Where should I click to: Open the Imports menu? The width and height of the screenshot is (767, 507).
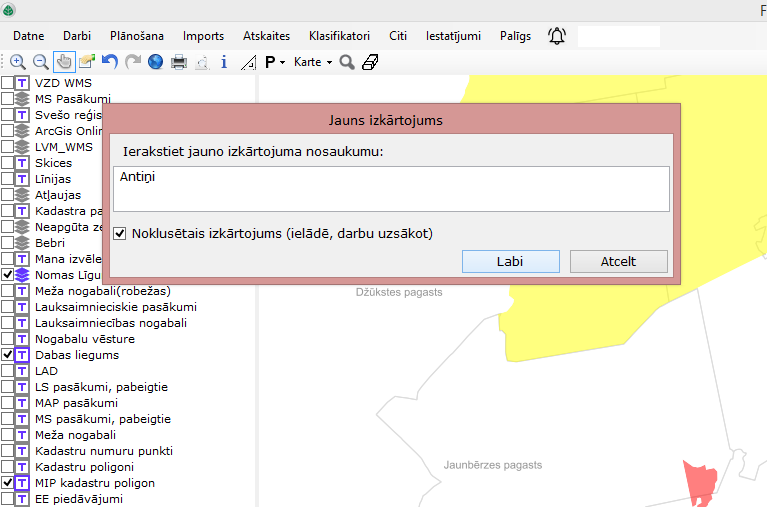pyautogui.click(x=203, y=36)
